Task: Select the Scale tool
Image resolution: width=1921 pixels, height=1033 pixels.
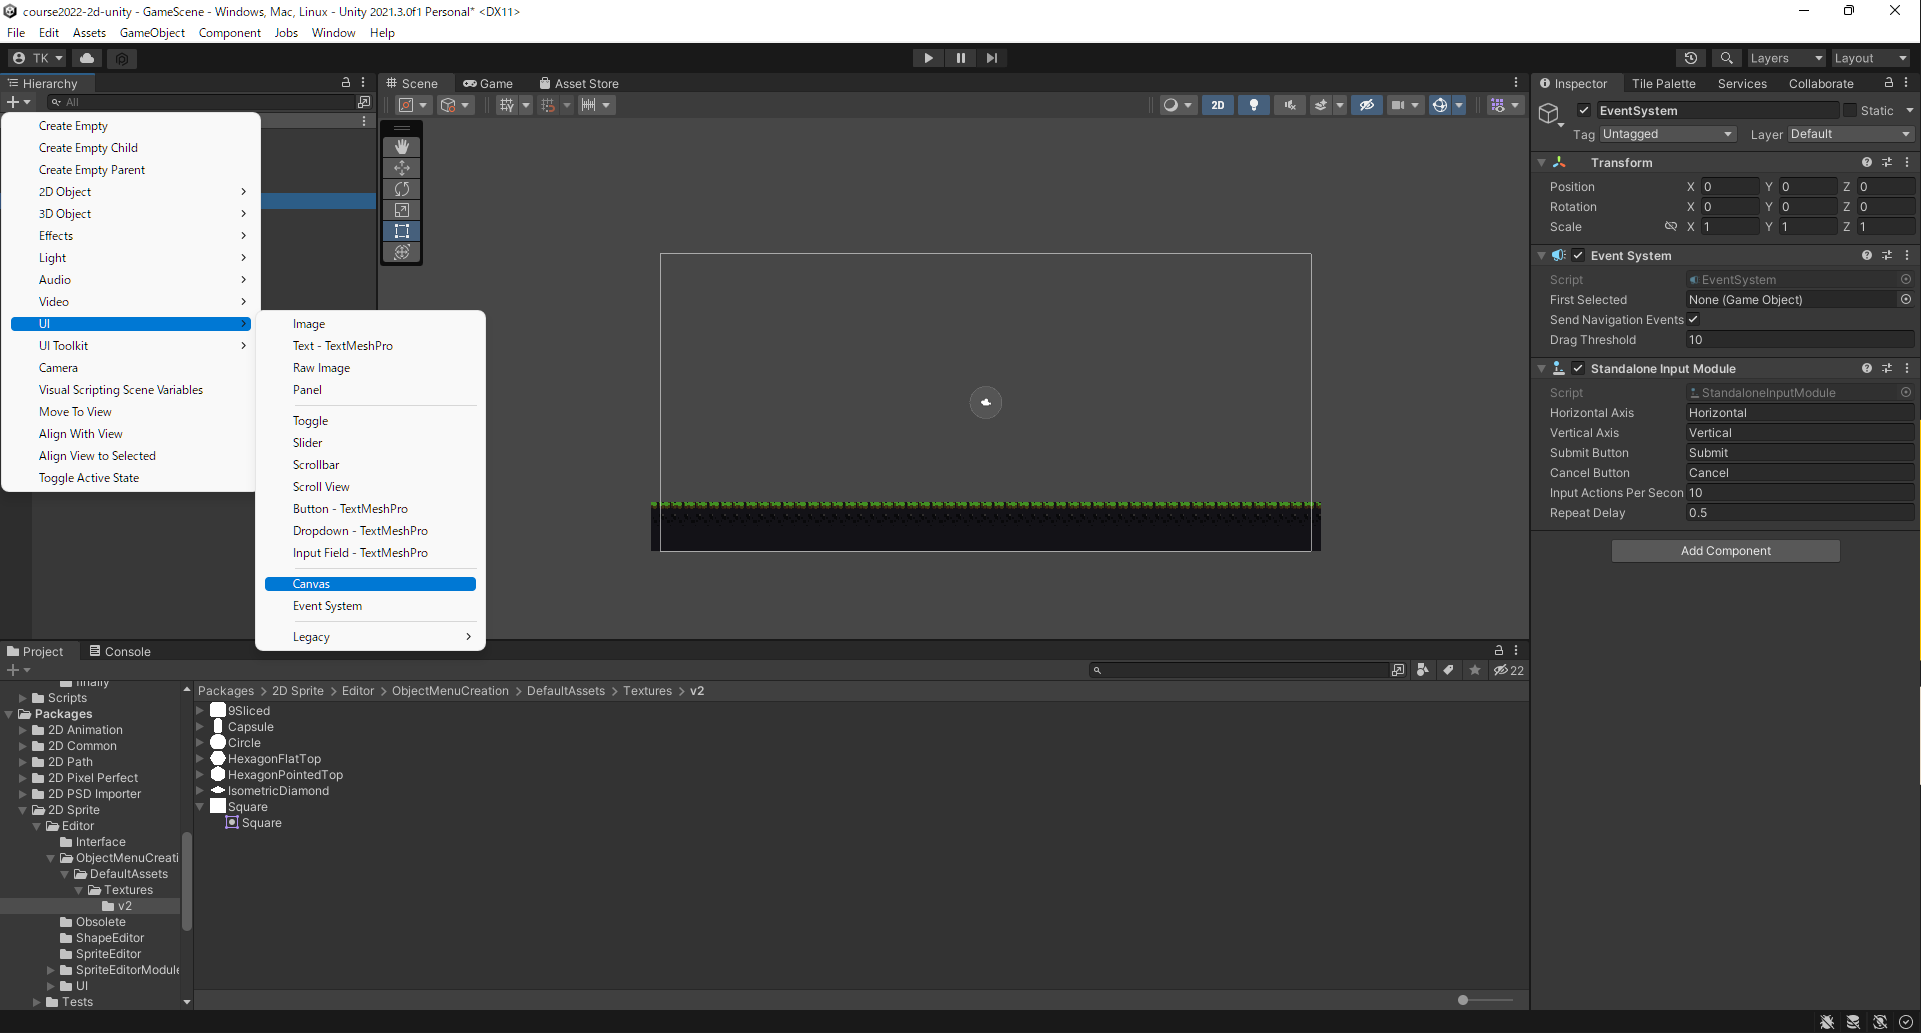Action: (x=402, y=210)
